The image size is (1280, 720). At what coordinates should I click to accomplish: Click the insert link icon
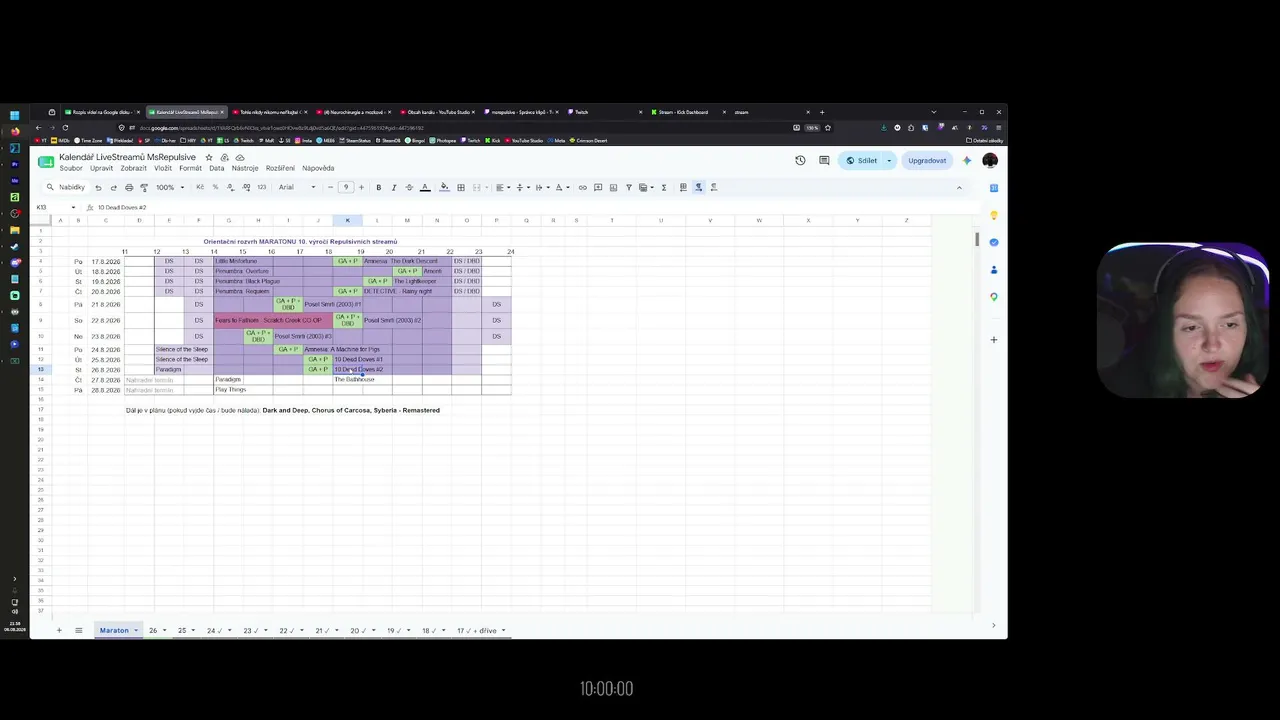point(582,187)
